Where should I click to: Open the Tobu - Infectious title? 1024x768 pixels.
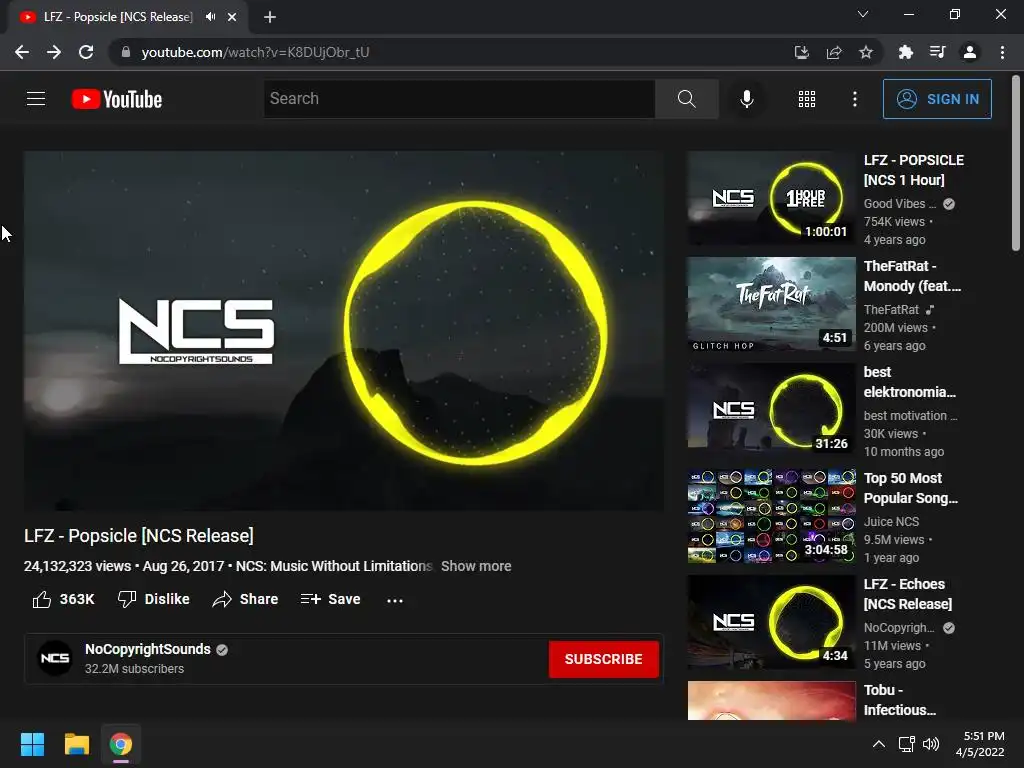(x=899, y=700)
